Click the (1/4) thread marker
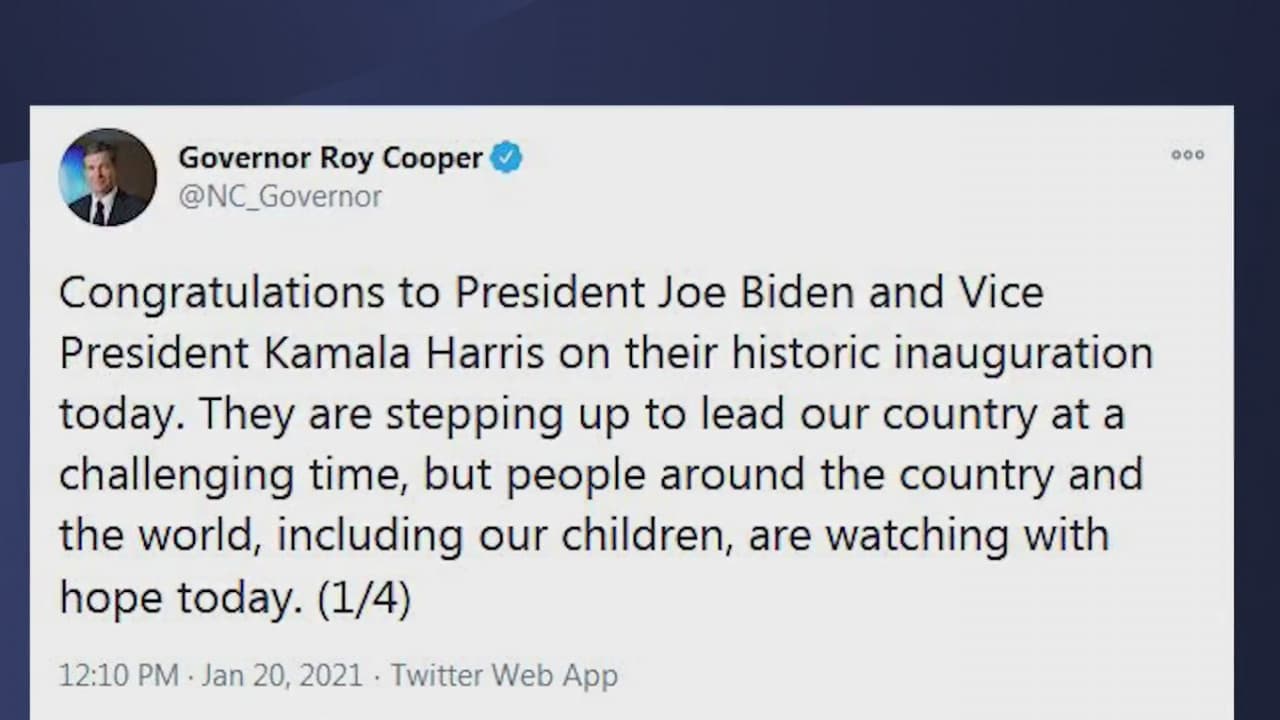This screenshot has height=720, width=1280. tap(364, 598)
